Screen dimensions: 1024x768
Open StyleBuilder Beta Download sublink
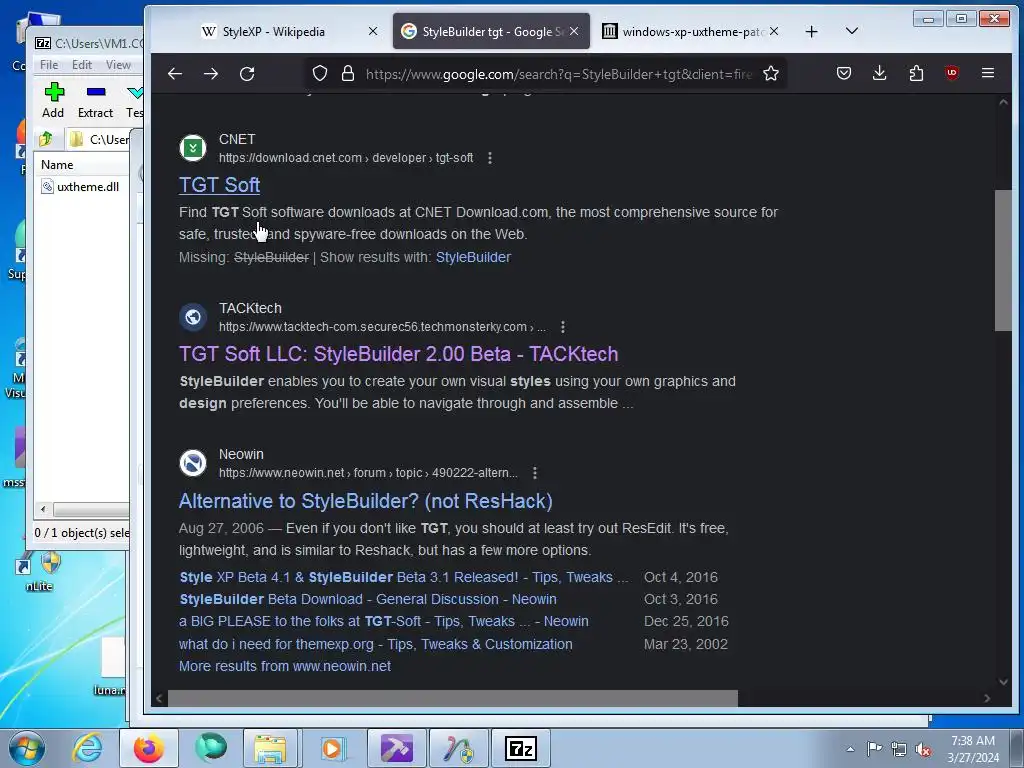click(x=368, y=600)
